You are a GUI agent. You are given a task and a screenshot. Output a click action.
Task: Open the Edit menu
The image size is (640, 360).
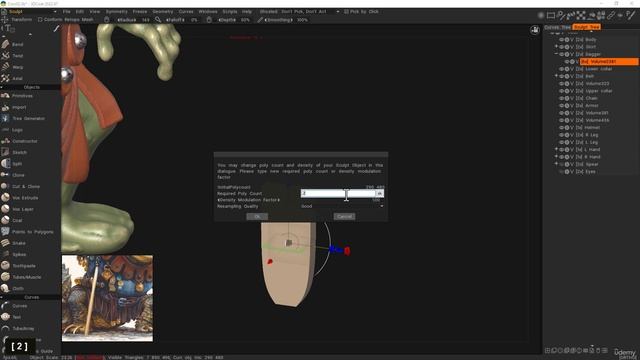[80, 11]
